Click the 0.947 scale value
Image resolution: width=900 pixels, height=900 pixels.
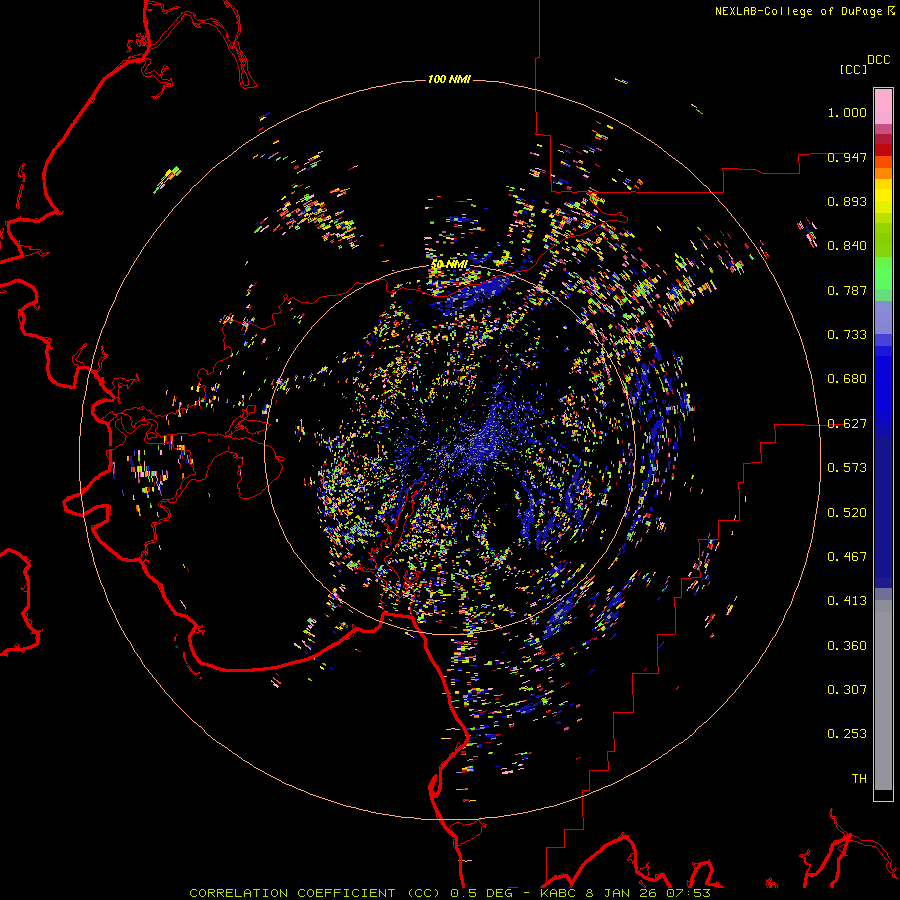click(x=847, y=157)
